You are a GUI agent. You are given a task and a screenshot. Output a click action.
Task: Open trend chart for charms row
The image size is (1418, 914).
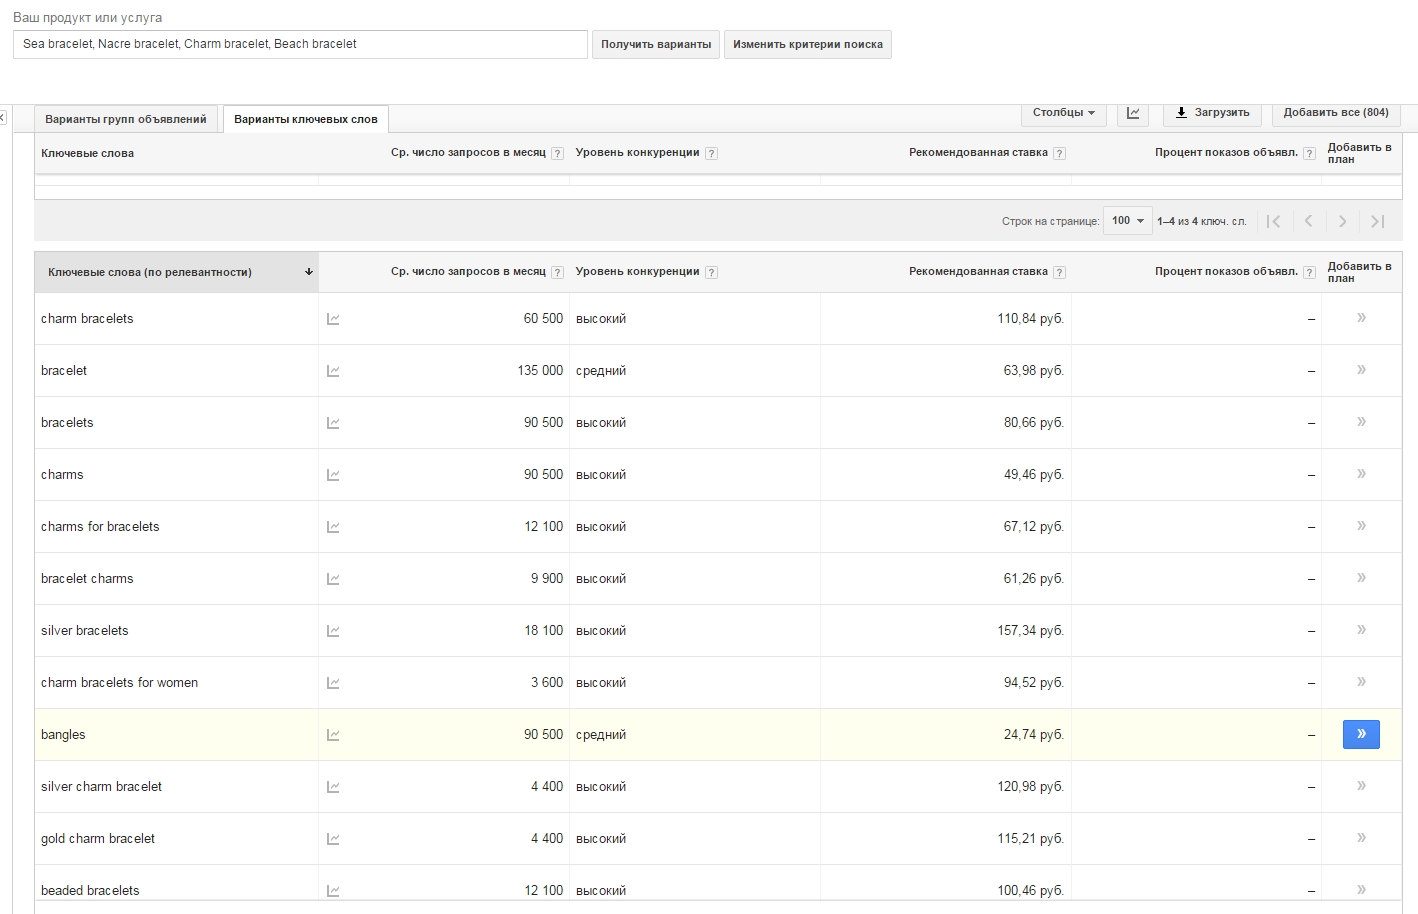[x=333, y=475]
